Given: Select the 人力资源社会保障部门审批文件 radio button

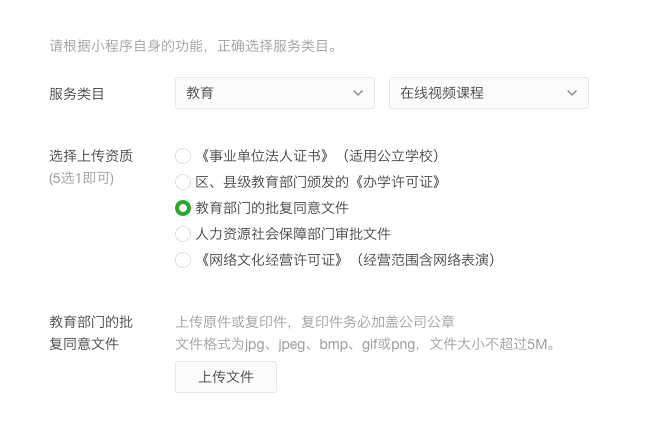Looking at the screenshot, I should (x=183, y=234).
